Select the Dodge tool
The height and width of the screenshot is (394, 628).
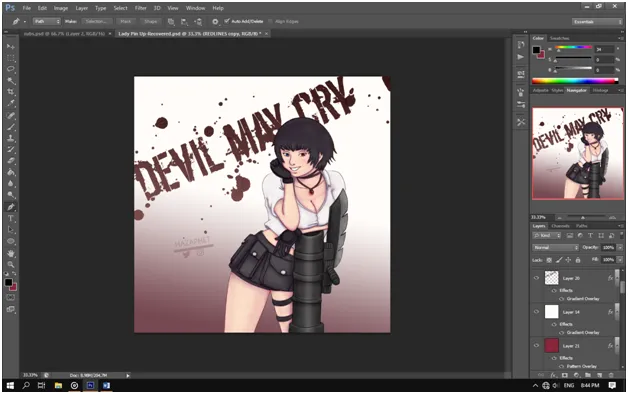click(x=11, y=195)
